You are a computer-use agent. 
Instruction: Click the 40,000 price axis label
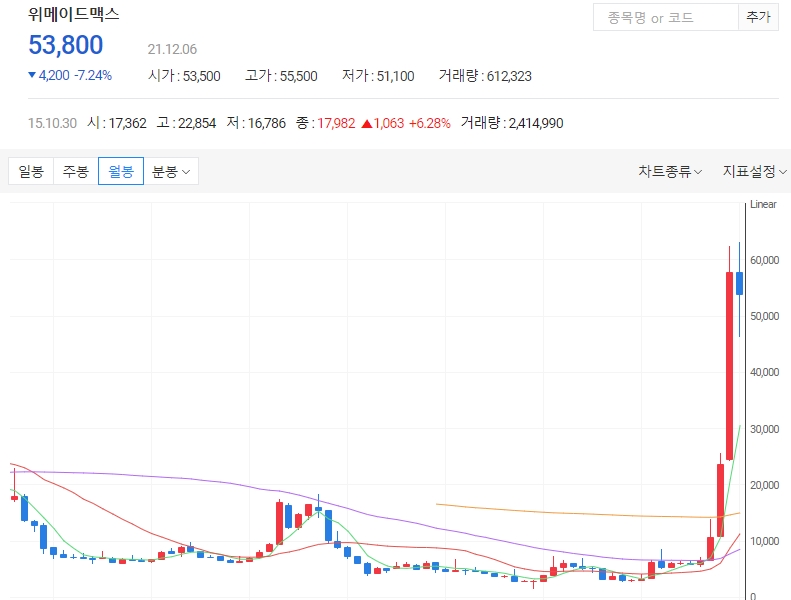pos(765,372)
